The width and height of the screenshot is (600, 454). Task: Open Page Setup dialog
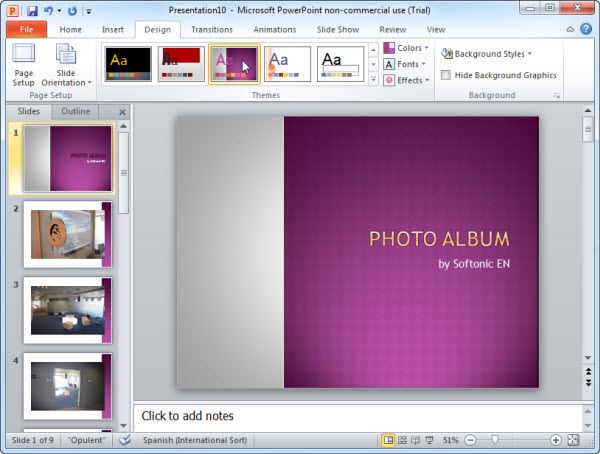(23, 65)
